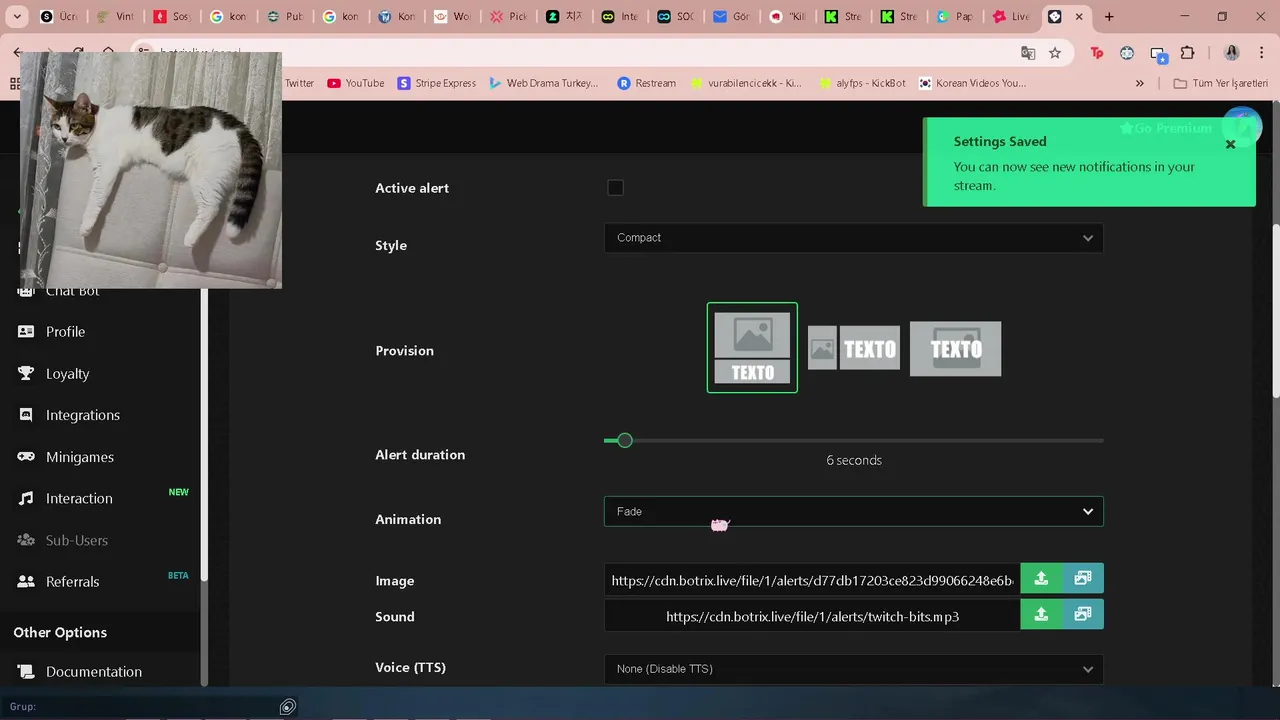The height and width of the screenshot is (720, 1280).
Task: Go to Interaction in sidebar
Action: point(79,498)
